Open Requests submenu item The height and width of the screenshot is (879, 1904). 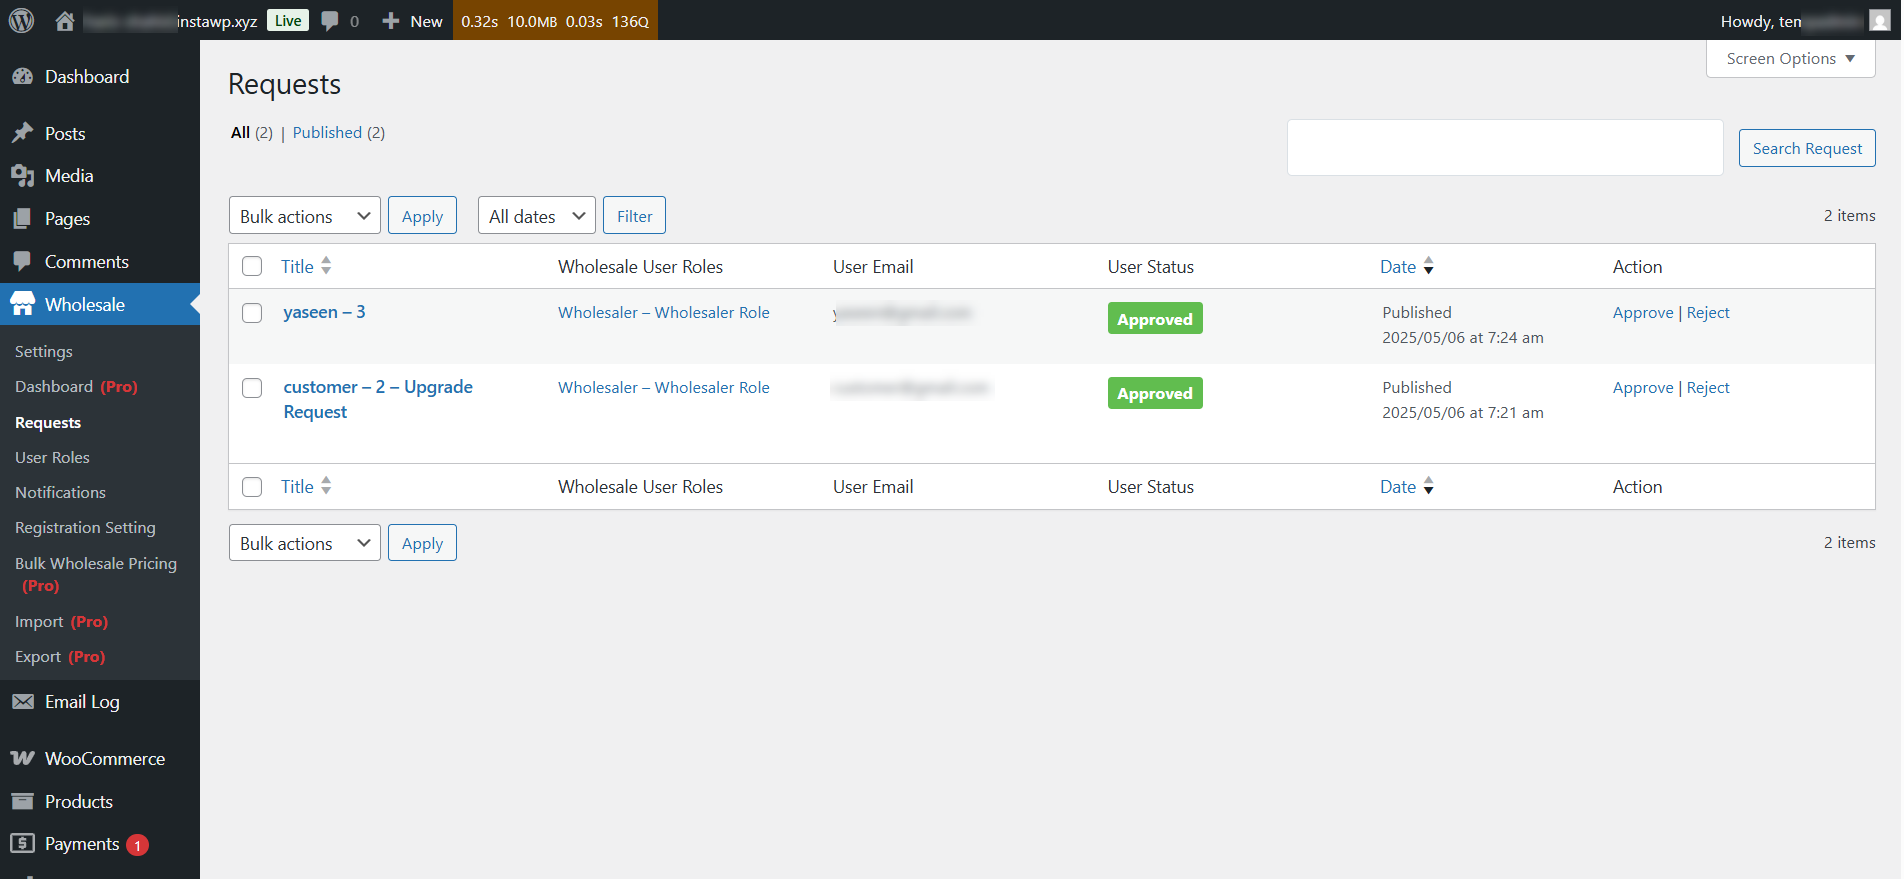48,423
